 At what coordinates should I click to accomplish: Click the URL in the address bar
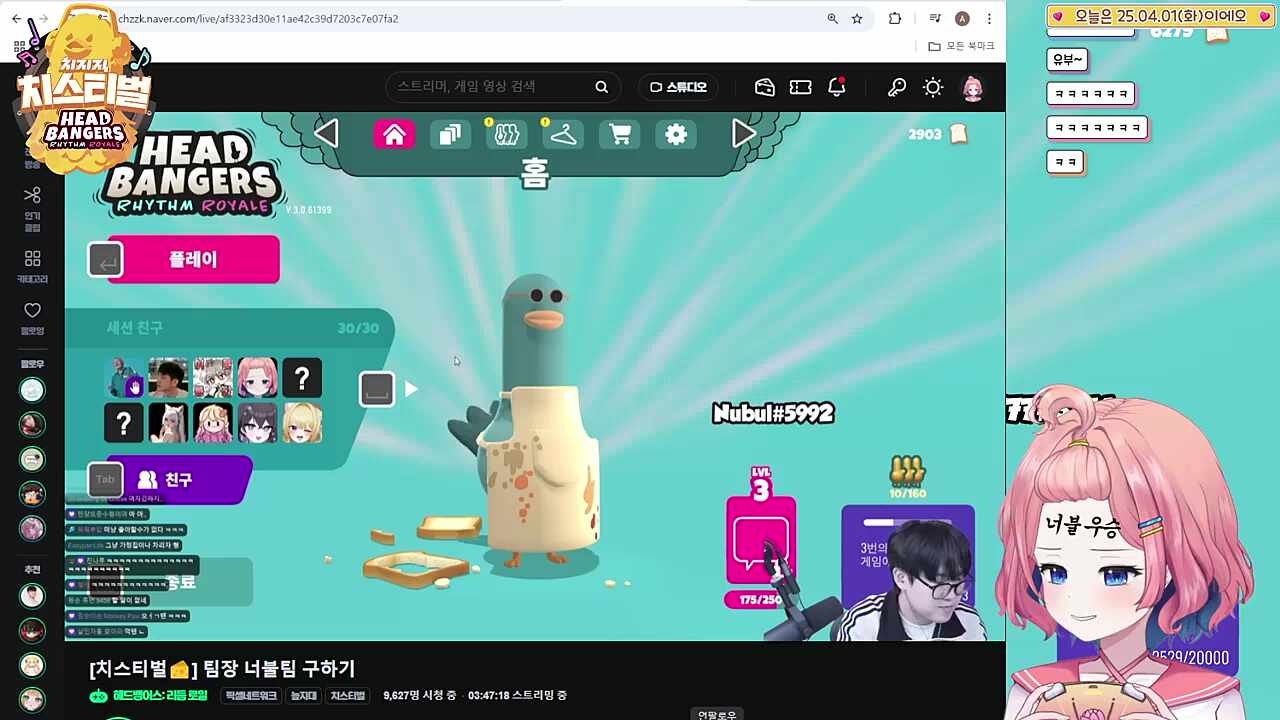pyautogui.click(x=258, y=19)
